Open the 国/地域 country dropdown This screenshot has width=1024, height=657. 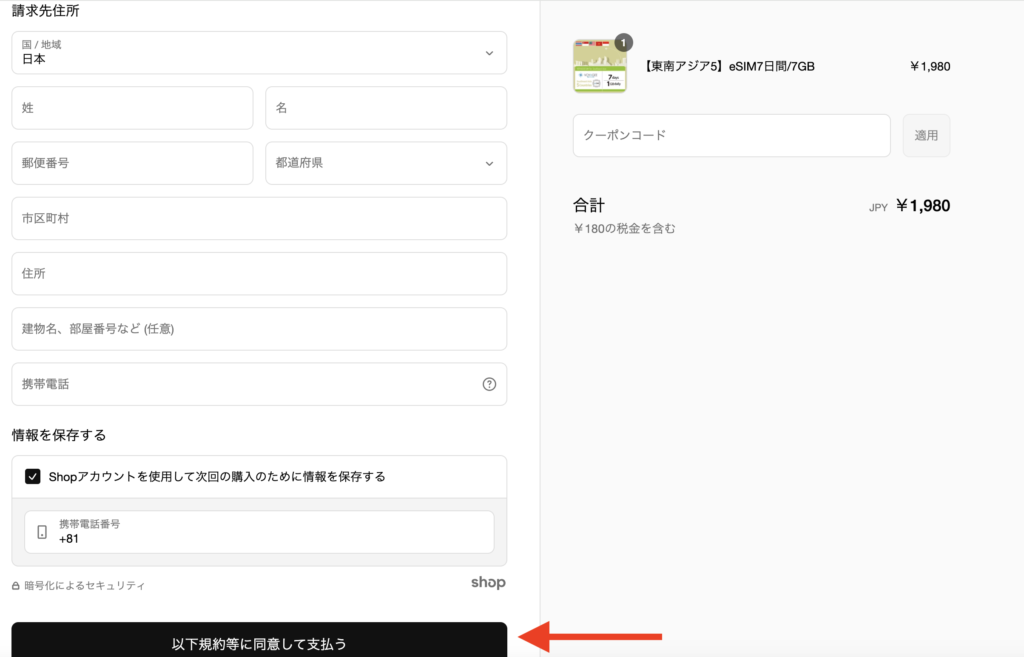[x=259, y=53]
